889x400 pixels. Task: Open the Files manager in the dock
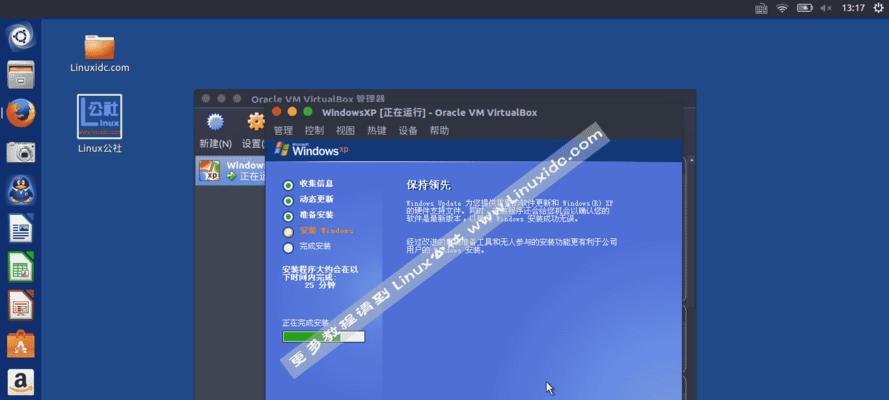21,75
